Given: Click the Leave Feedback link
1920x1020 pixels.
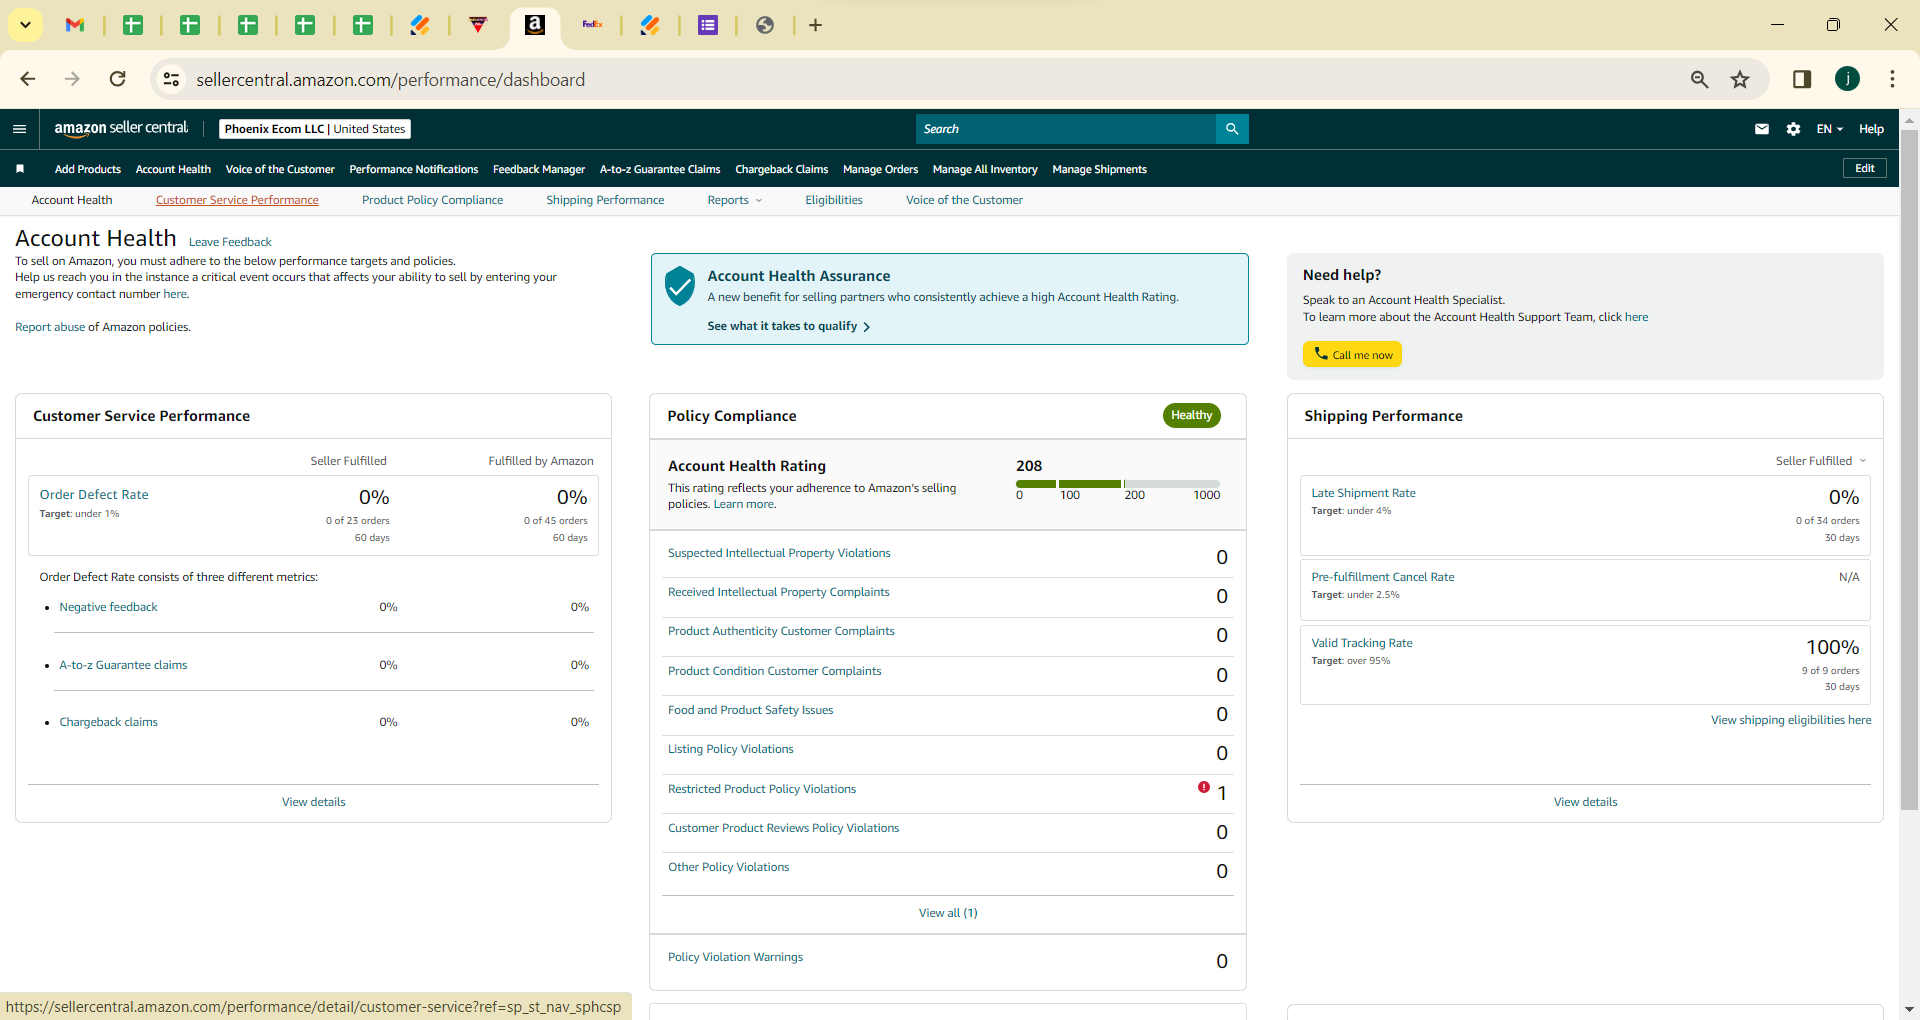Looking at the screenshot, I should click(230, 242).
